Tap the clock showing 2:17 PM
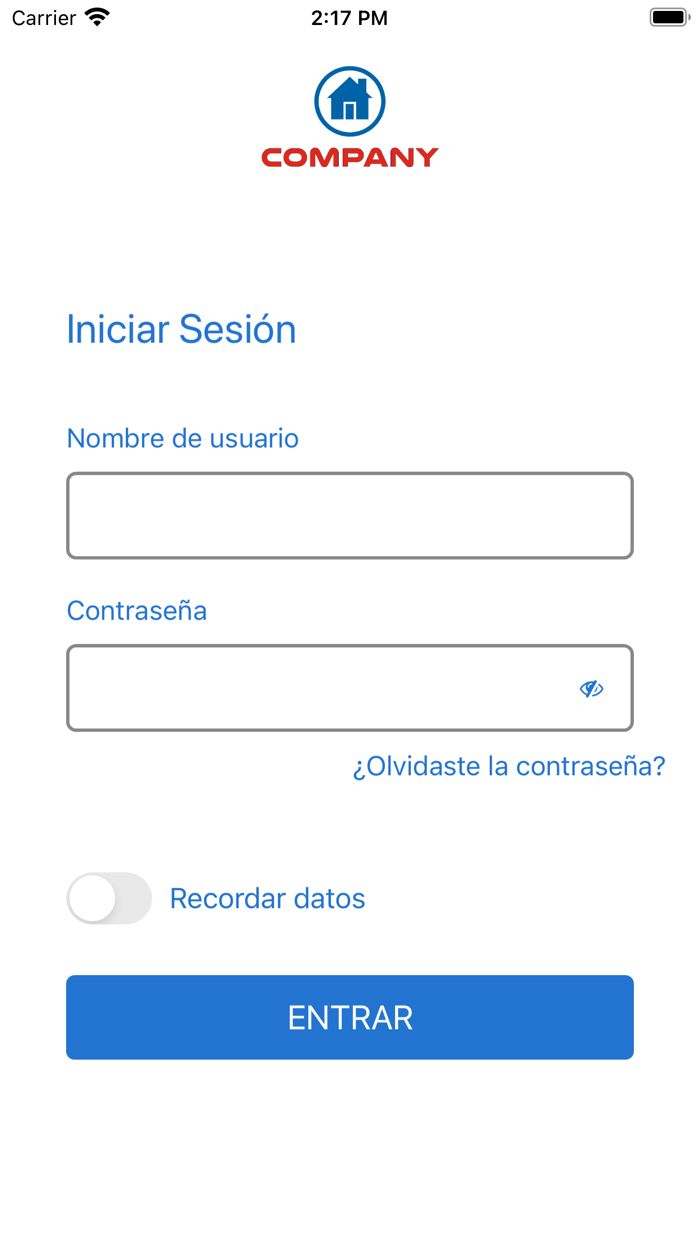The height and width of the screenshot is (1244, 700). coord(349,17)
